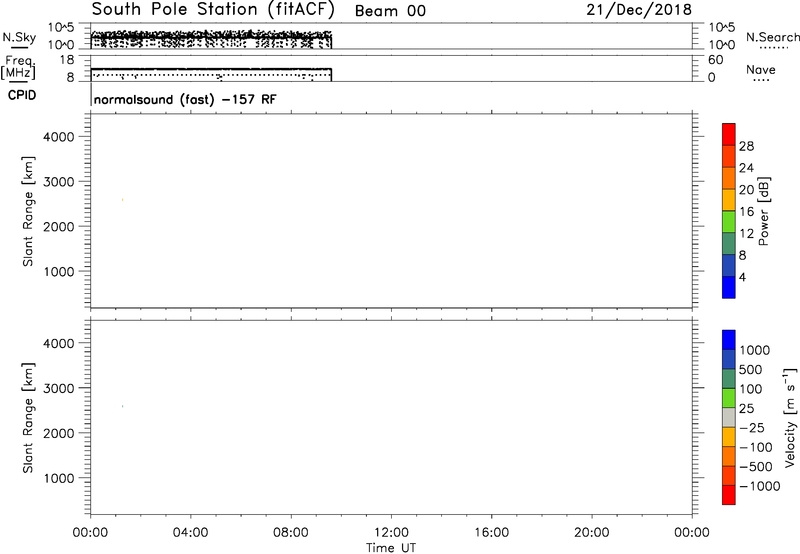Click the South Pole Station (fitACF) title
Viewport: 800px width, 554px height.
[x=213, y=10]
